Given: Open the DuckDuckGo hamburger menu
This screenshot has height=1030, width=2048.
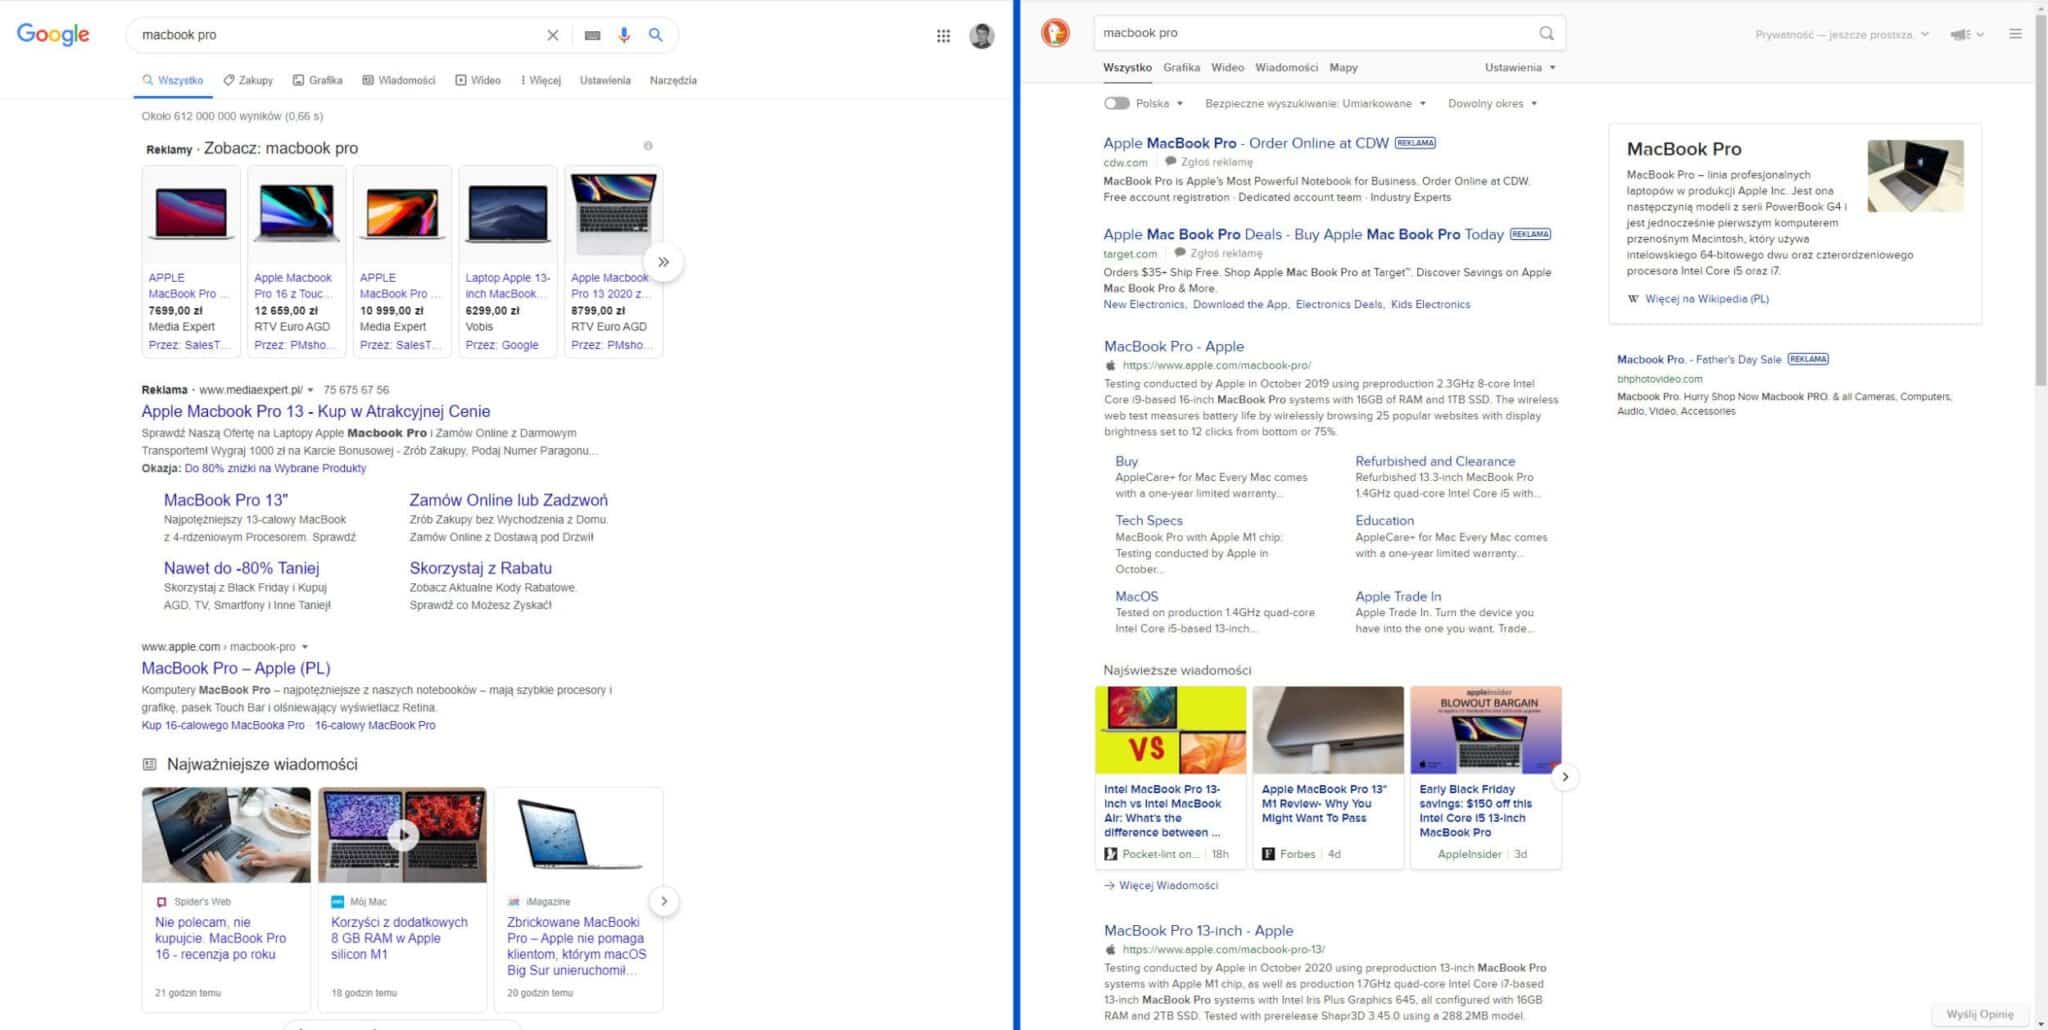Looking at the screenshot, I should 2015,34.
